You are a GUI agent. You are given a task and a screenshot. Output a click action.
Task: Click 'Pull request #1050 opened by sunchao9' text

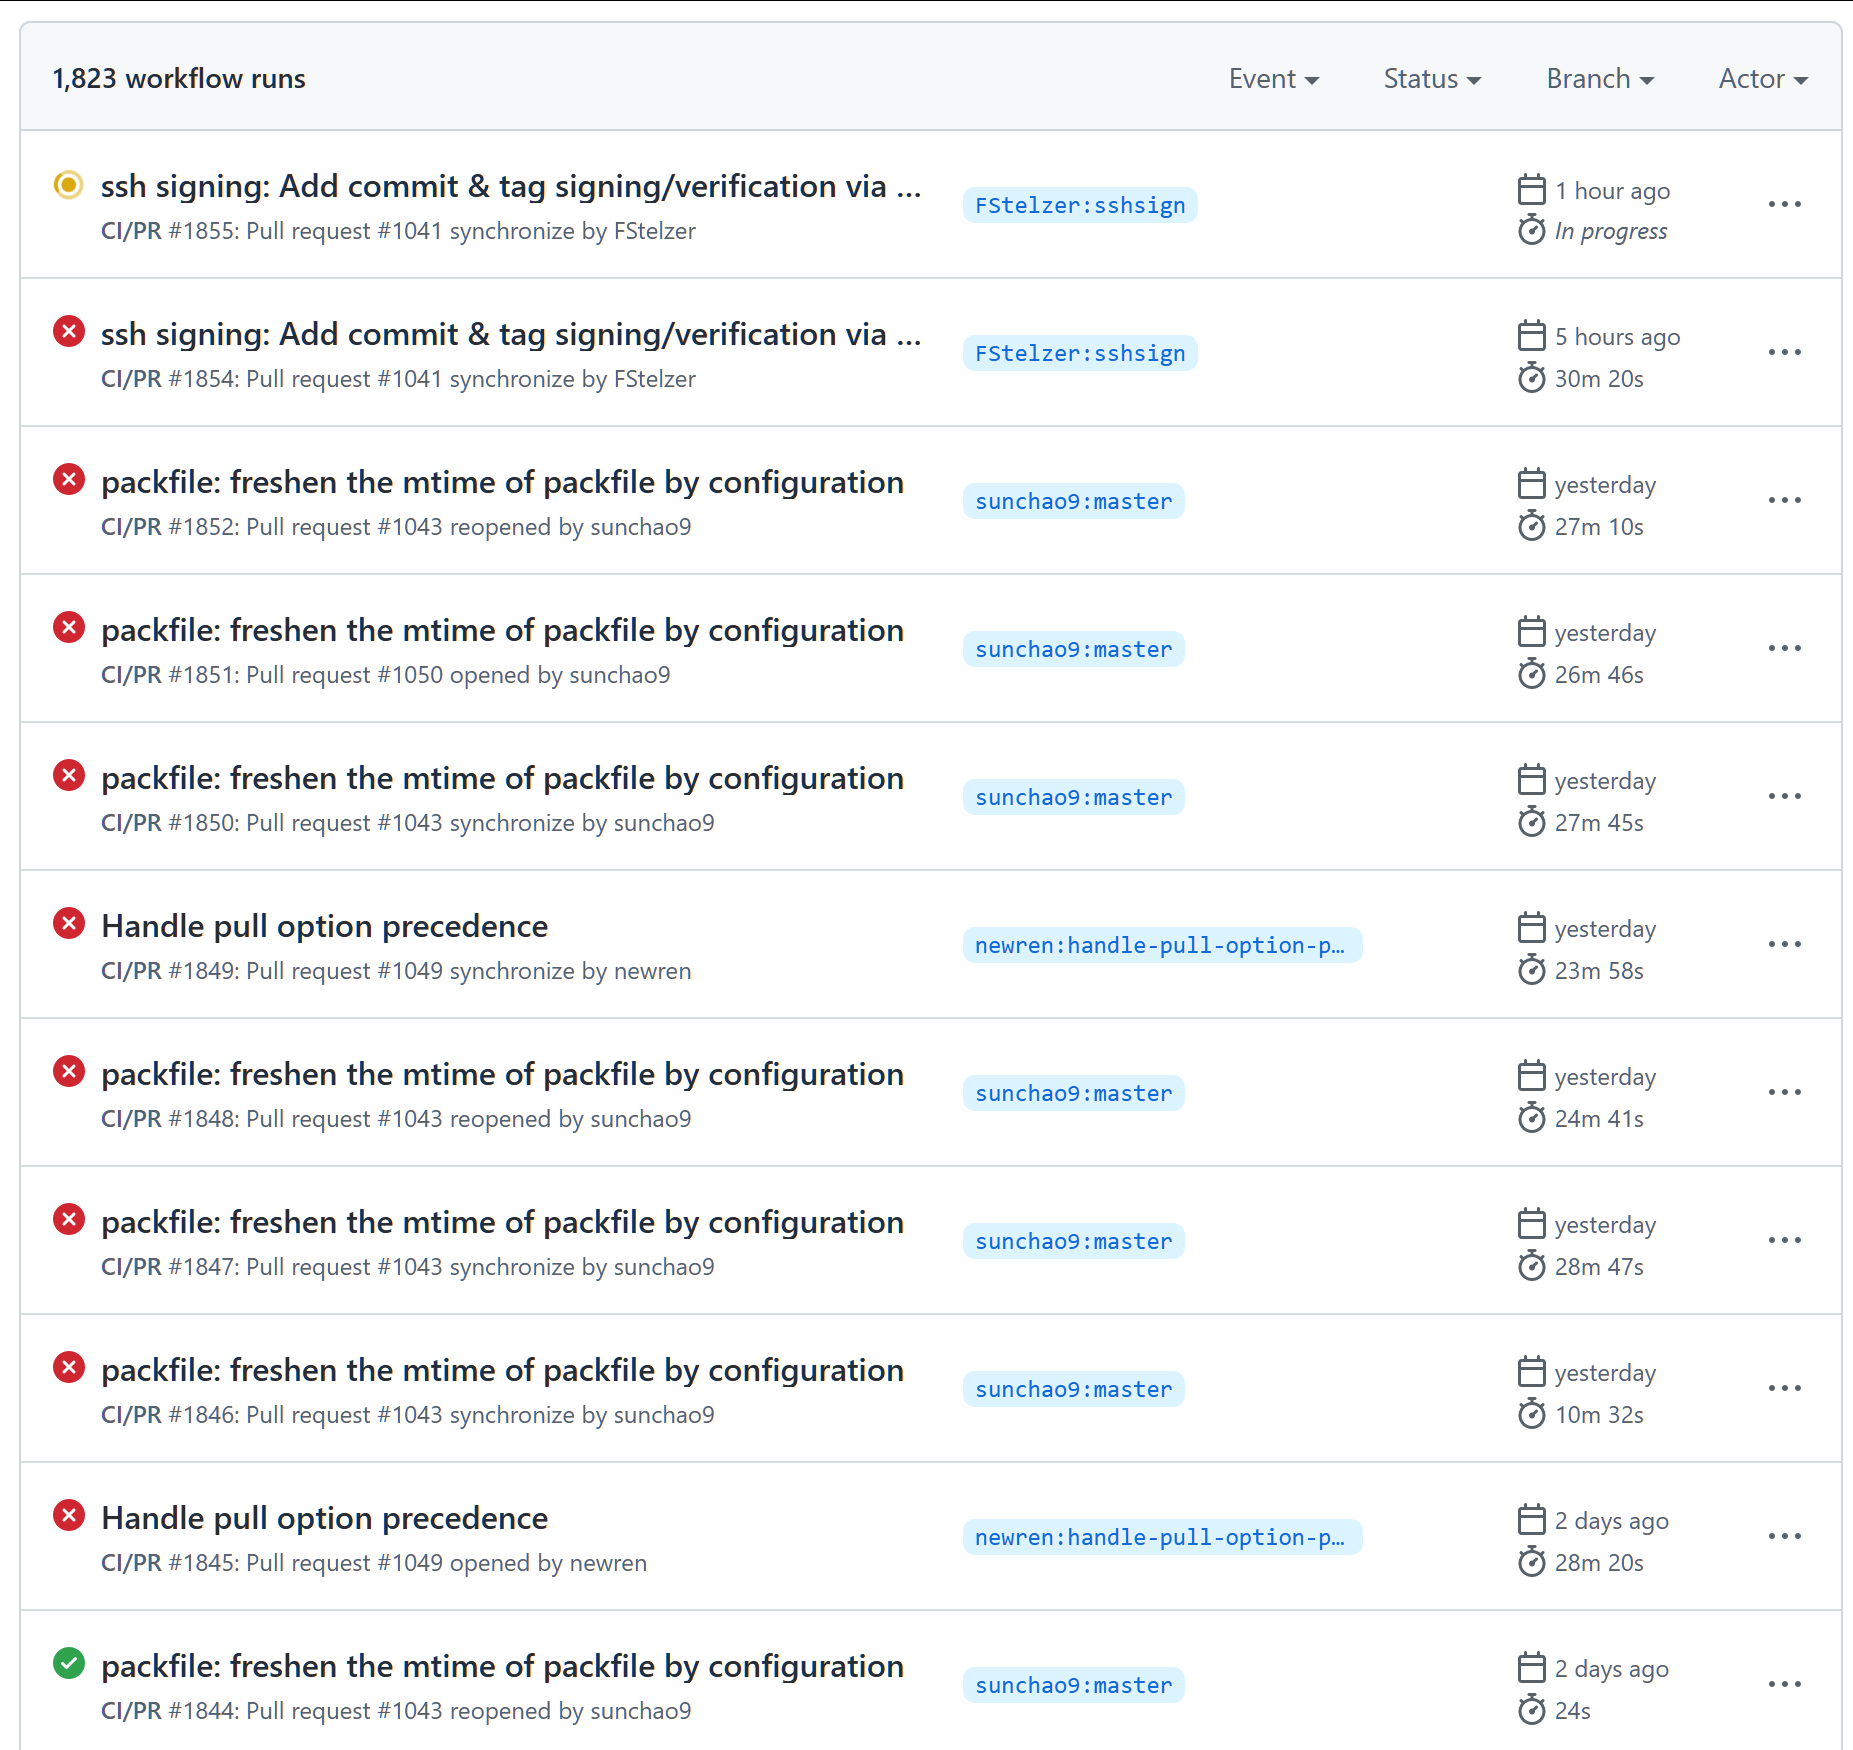(x=458, y=675)
